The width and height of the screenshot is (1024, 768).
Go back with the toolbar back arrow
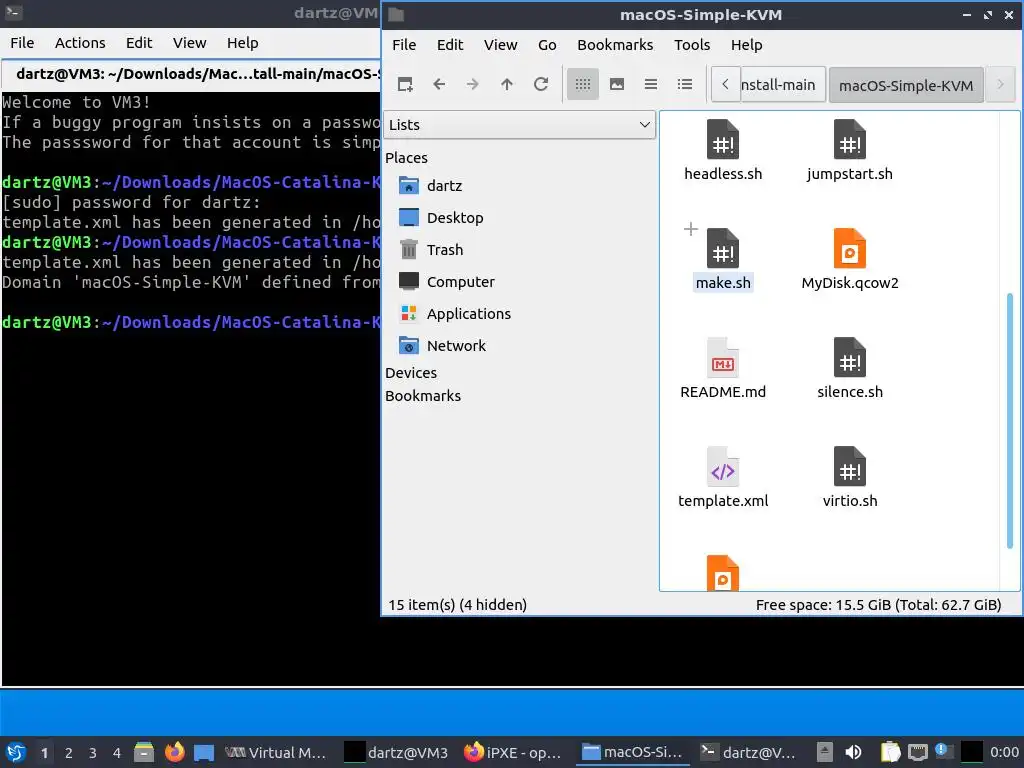pos(439,84)
